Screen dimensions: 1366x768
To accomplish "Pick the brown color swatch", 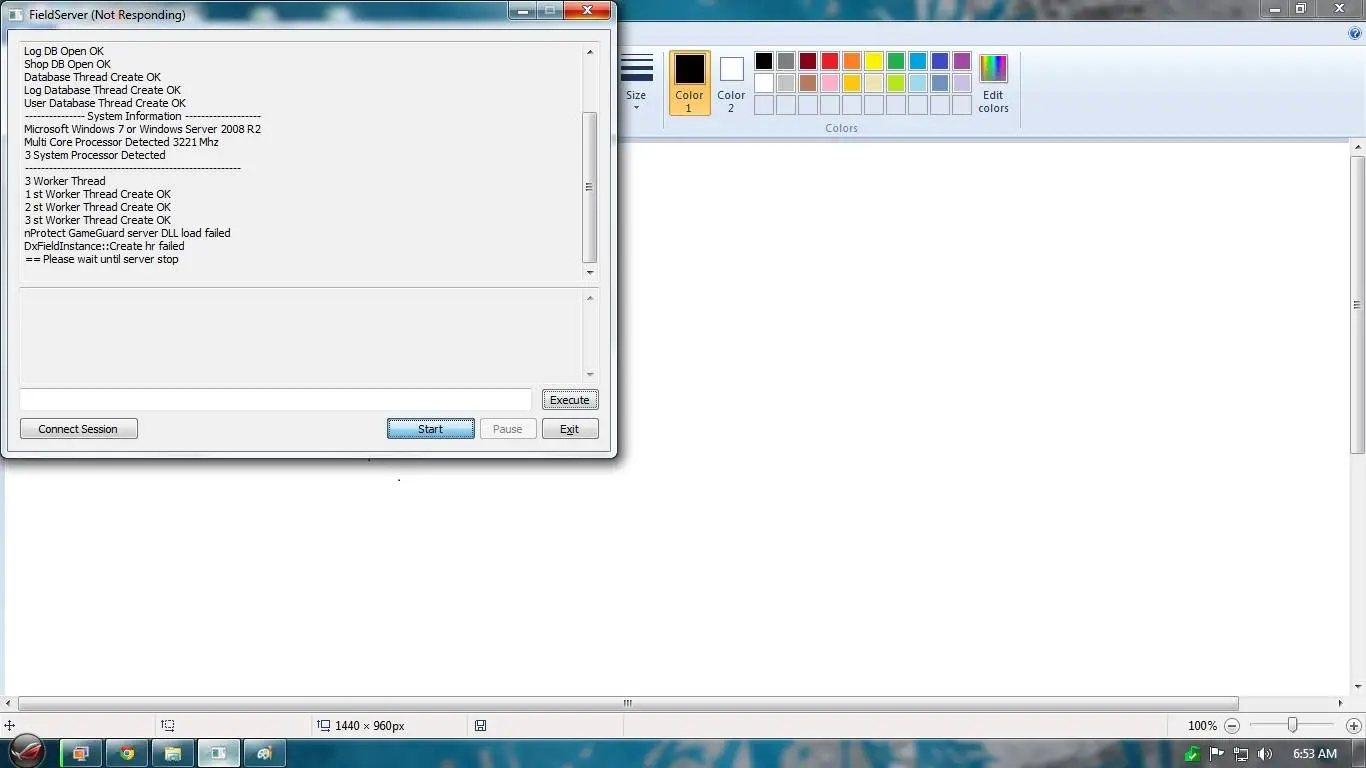I will pyautogui.click(x=808, y=83).
